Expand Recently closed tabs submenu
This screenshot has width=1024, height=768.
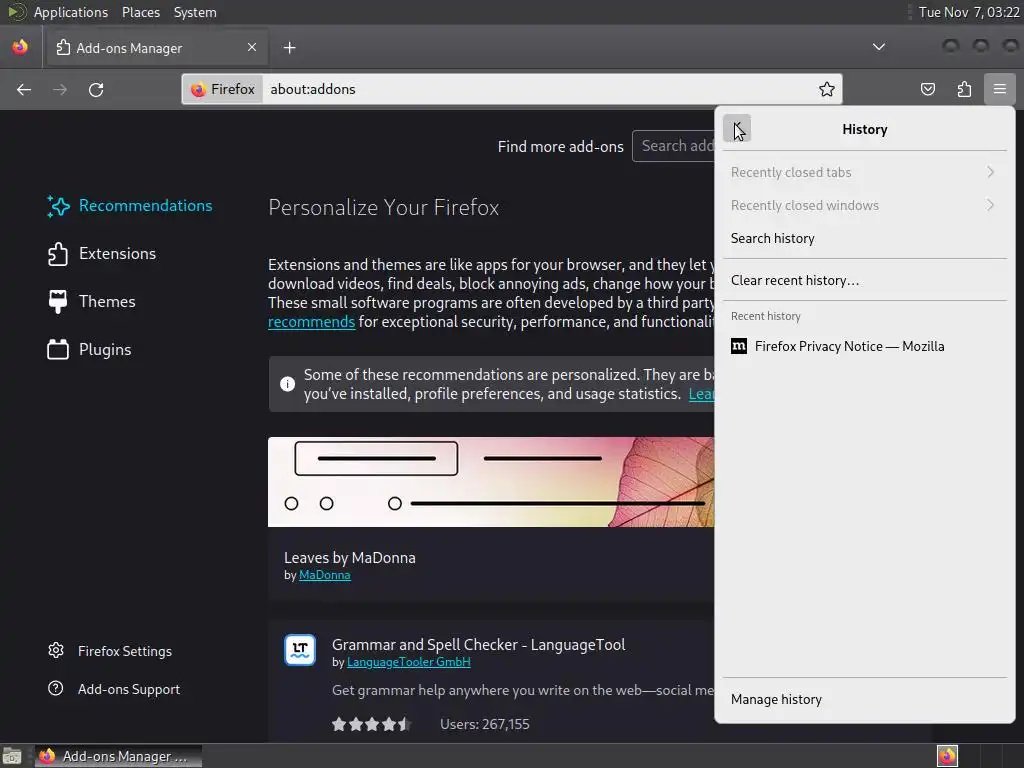click(865, 172)
